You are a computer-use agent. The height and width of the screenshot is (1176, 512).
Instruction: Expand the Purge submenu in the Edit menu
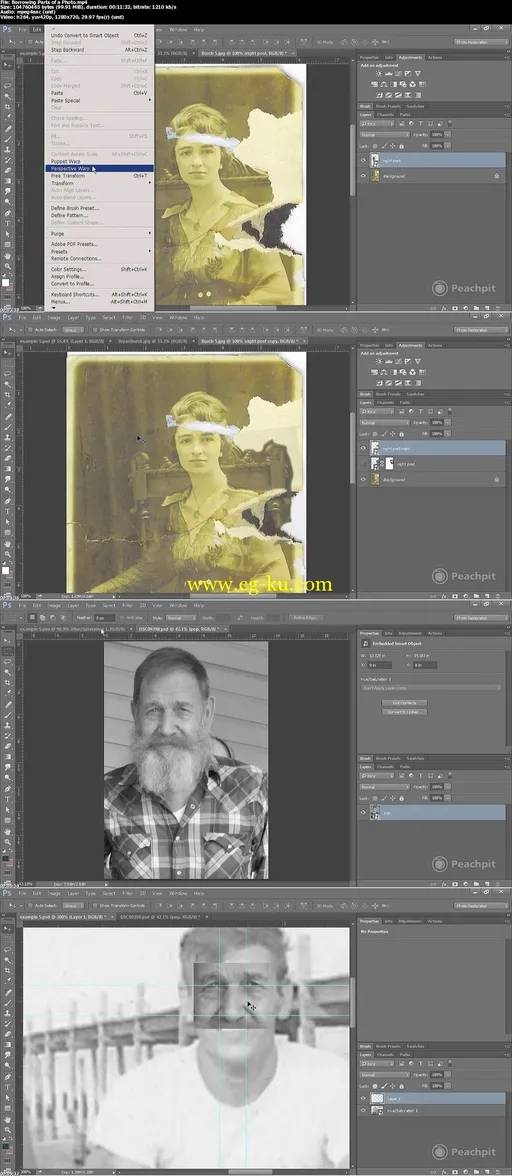click(x=149, y=233)
